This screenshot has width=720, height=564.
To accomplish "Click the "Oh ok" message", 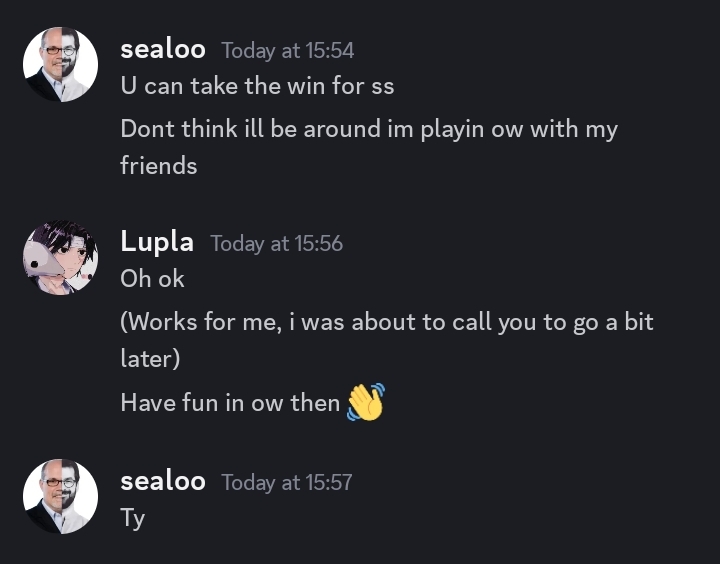I will coord(152,278).
